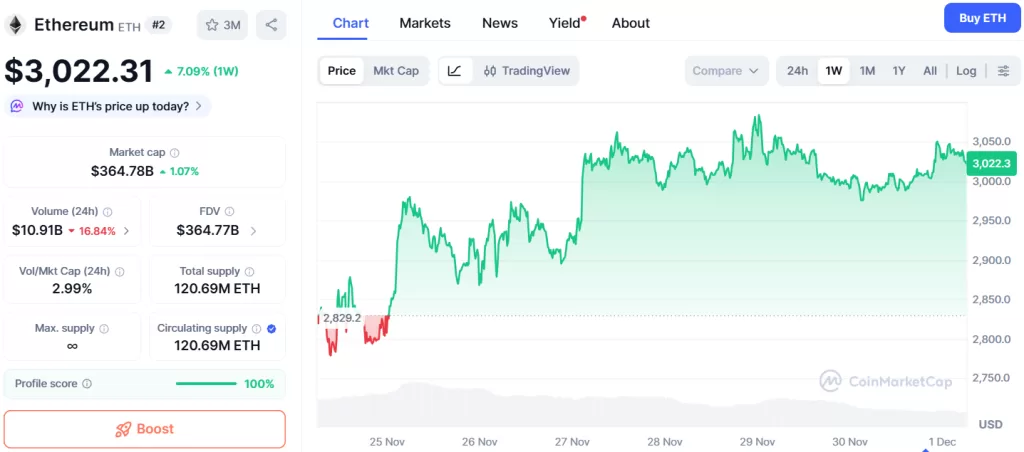The image size is (1024, 452).
Task: Toggle Log scale on chart
Action: click(x=966, y=71)
